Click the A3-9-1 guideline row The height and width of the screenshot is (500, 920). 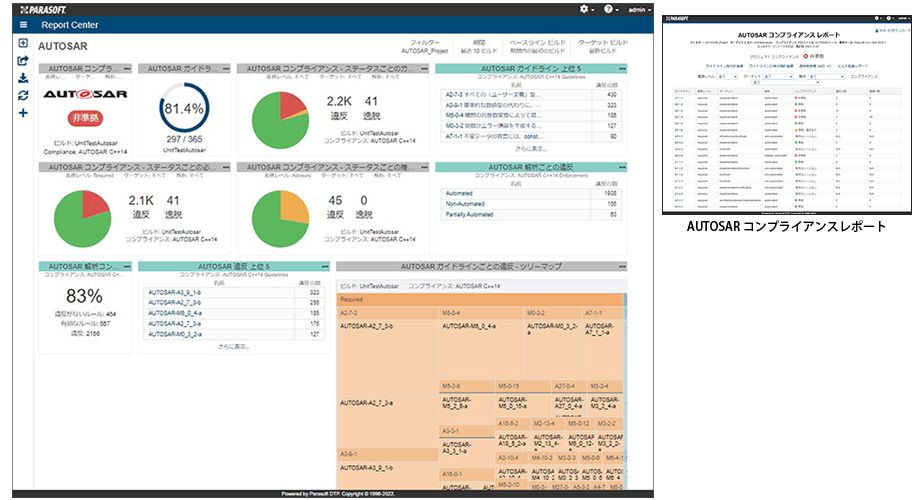530,104
